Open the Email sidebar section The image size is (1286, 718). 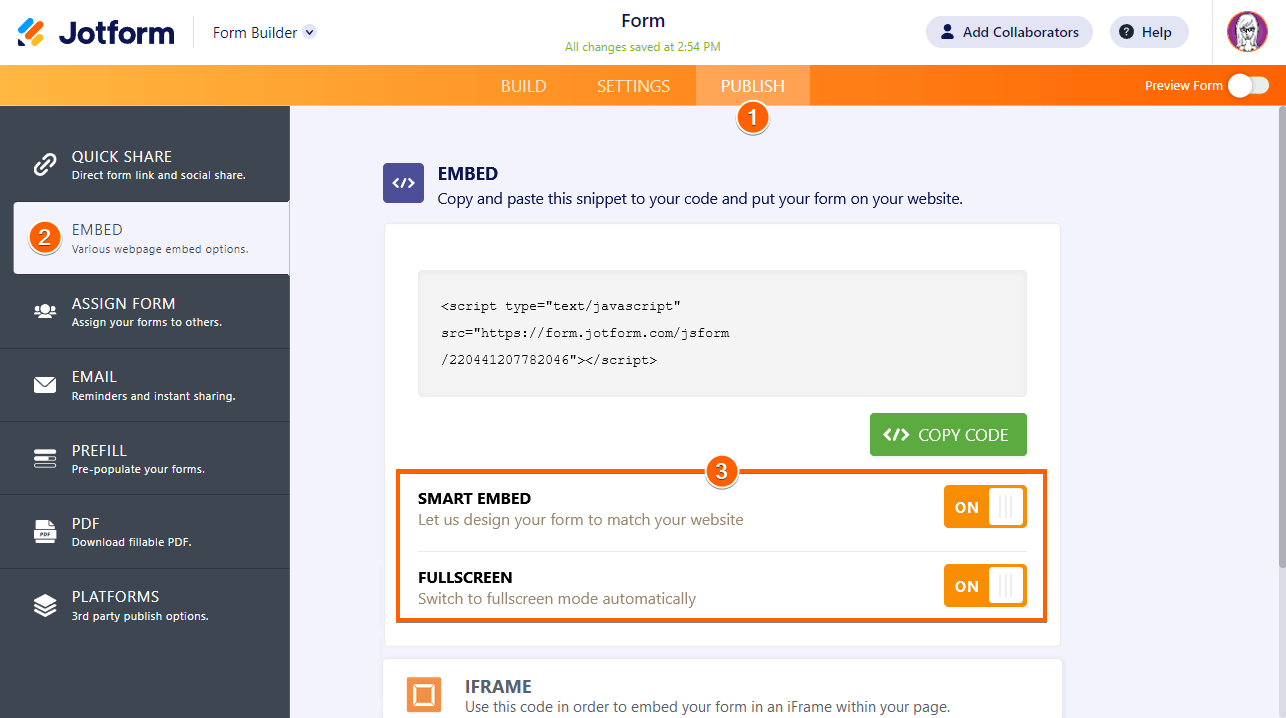pos(145,385)
